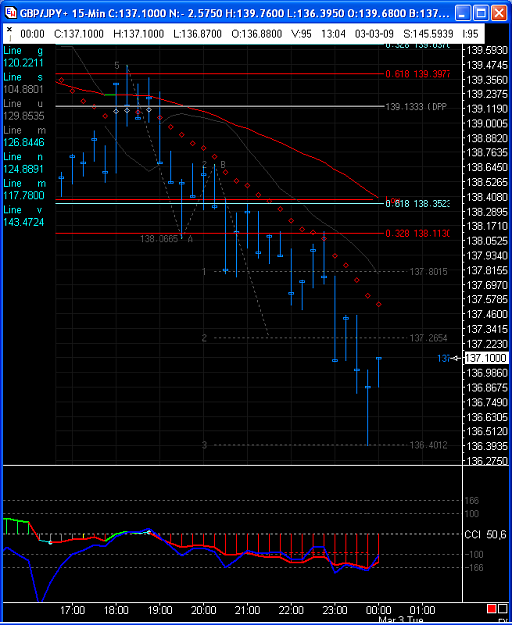Click the 136.2750 price scale label
Screen dimensions: 512x625
[487, 461]
